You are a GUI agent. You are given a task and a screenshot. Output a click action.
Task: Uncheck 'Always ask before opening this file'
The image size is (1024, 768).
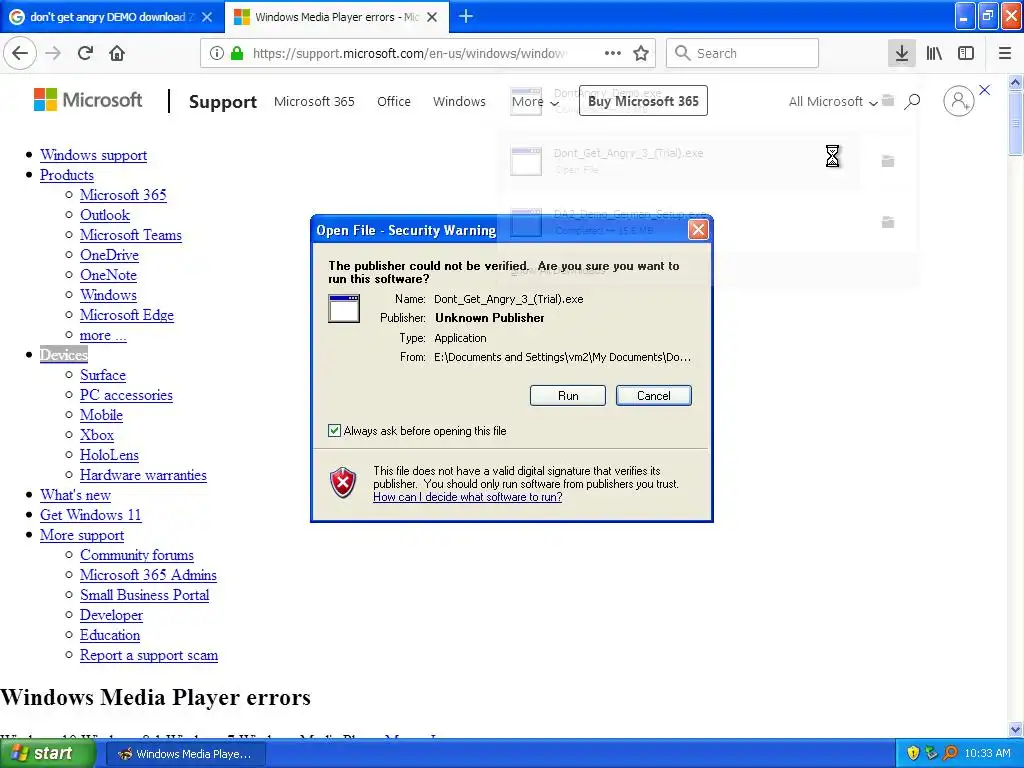[334, 430]
